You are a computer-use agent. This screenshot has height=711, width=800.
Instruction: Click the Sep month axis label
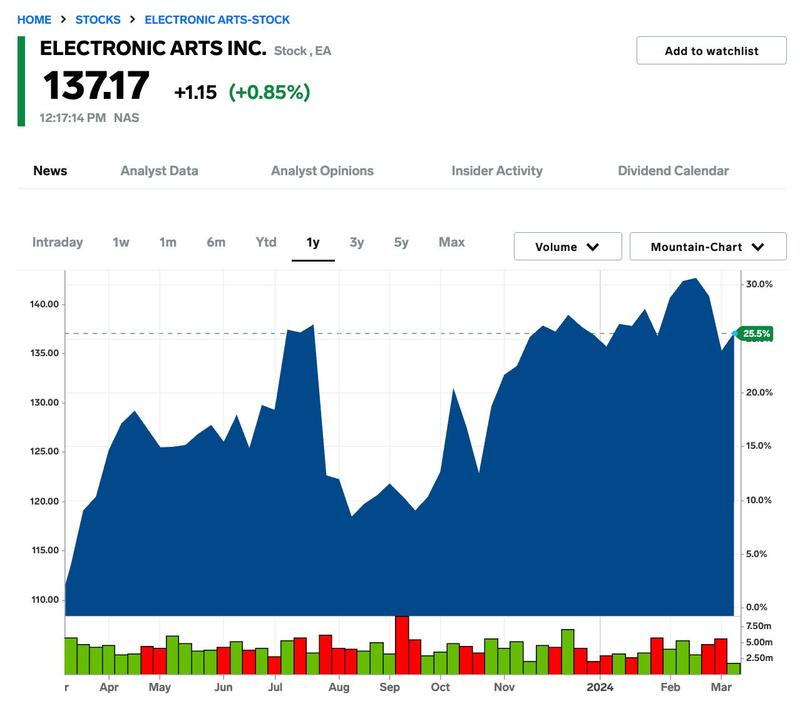(390, 688)
